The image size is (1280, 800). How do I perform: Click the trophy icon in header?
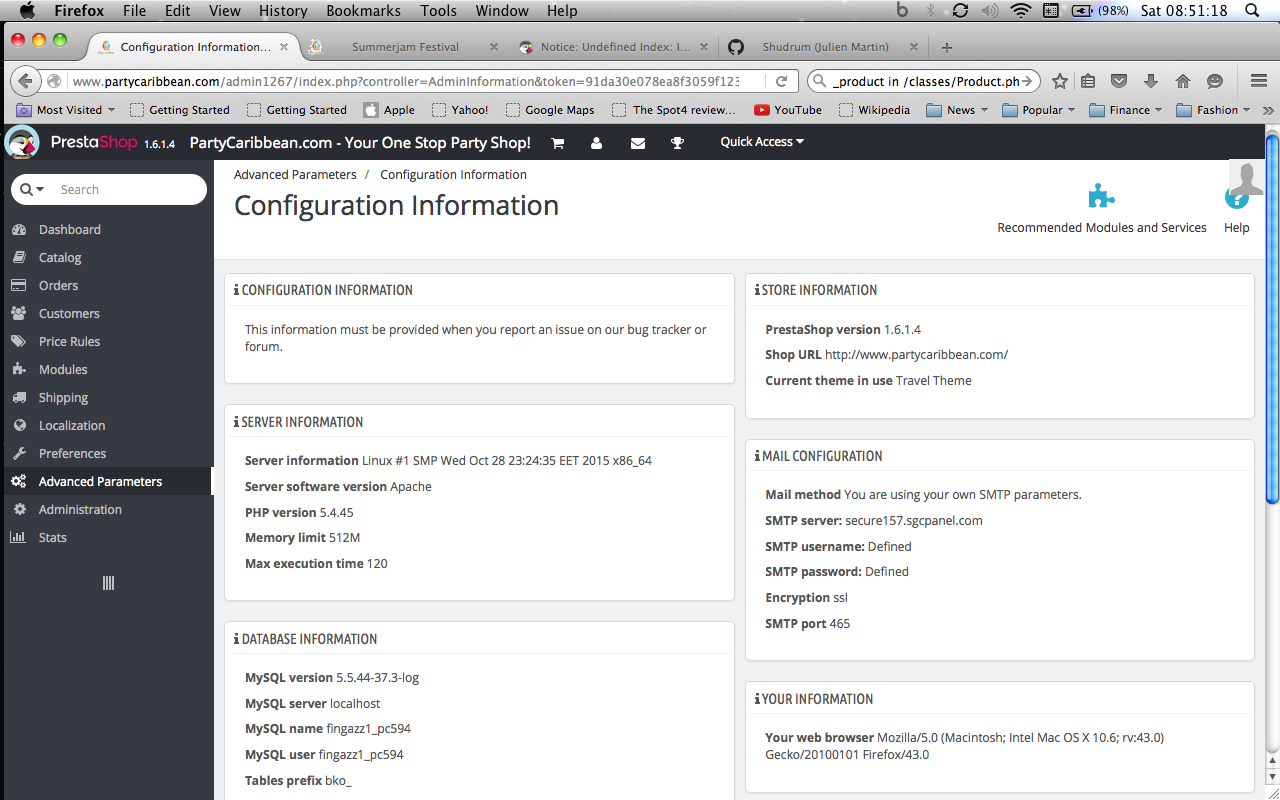coord(677,143)
